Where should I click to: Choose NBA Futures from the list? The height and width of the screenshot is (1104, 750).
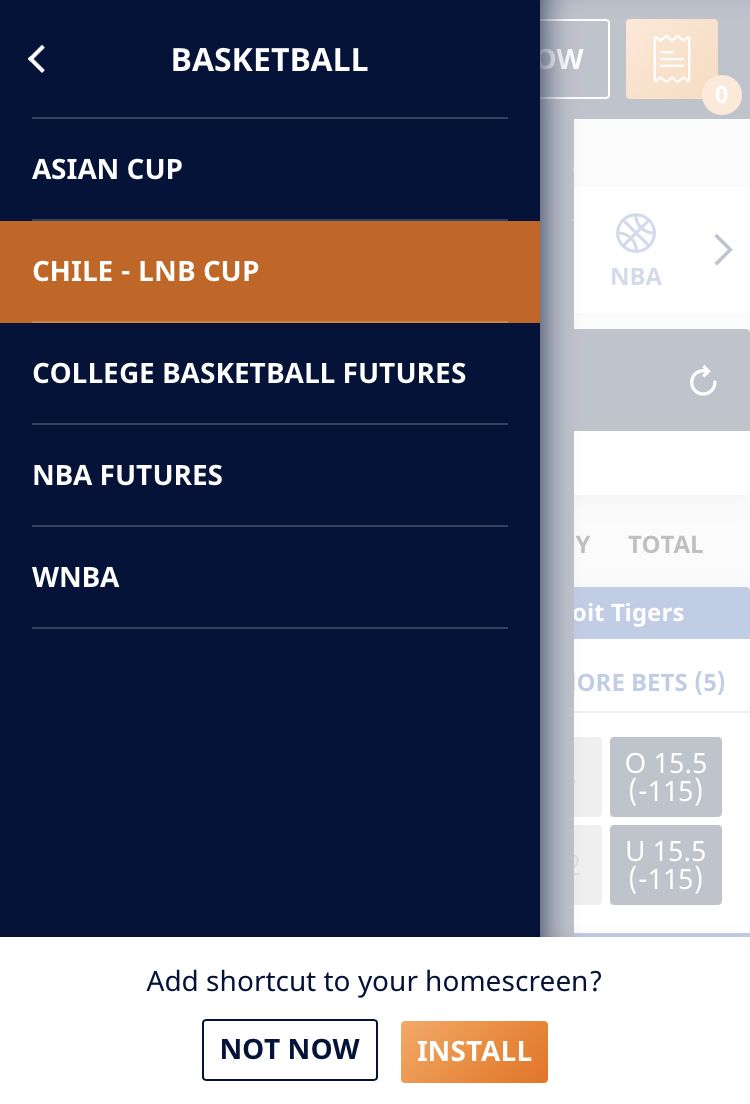point(270,475)
